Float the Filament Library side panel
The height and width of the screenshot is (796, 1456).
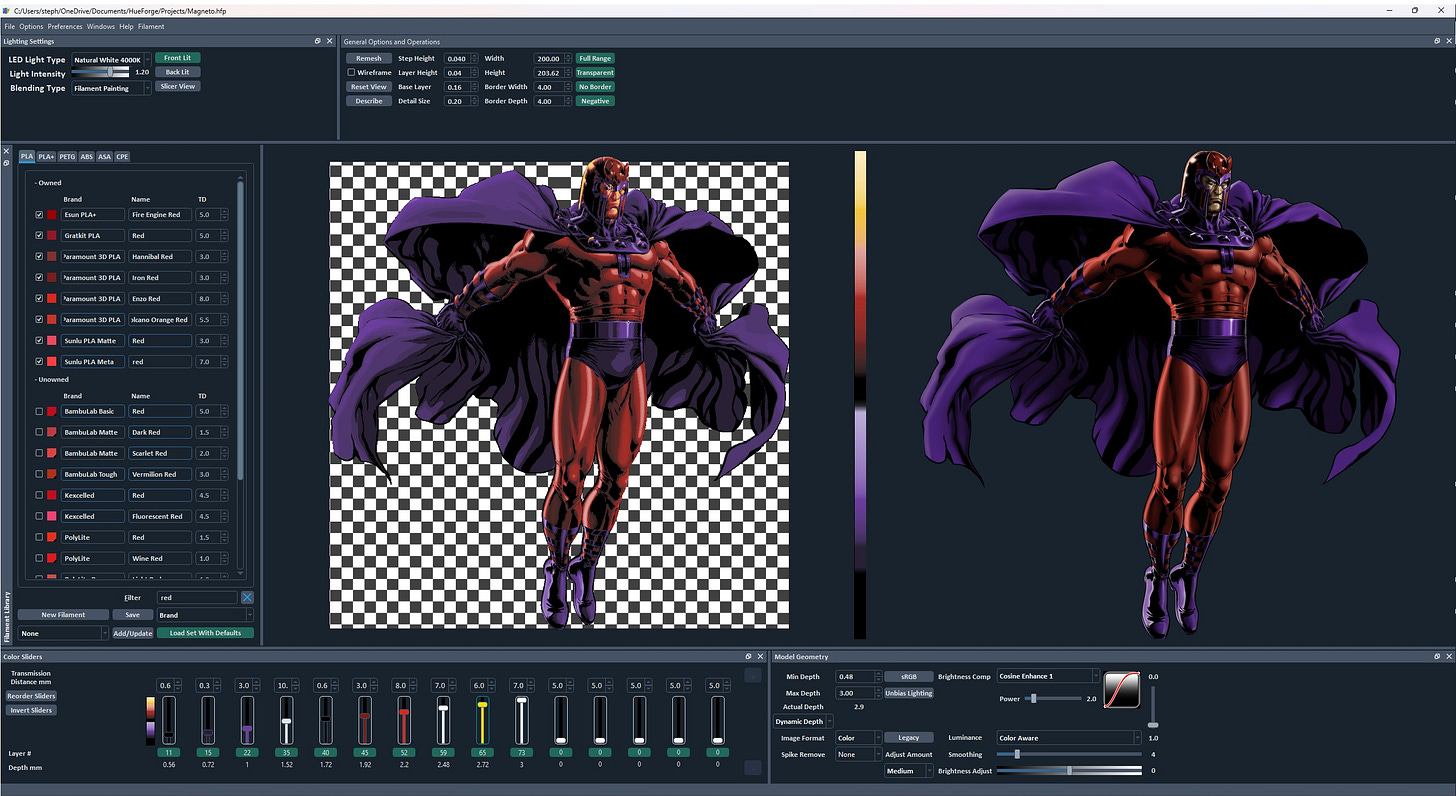coord(6,162)
